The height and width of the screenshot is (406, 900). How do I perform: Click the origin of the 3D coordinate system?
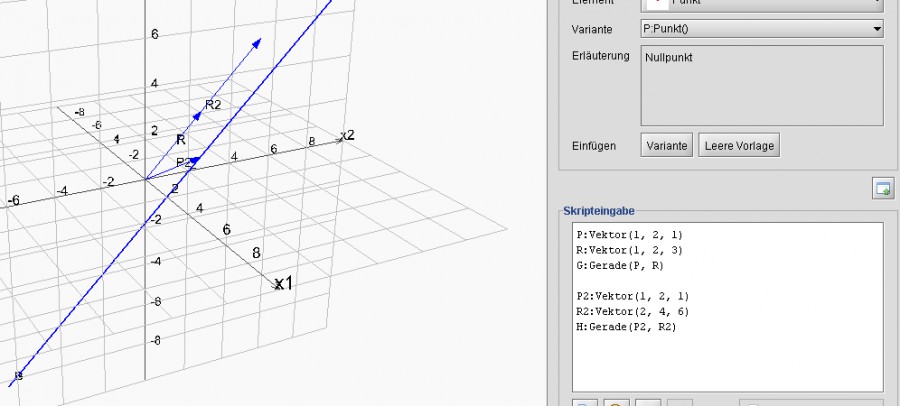tap(146, 179)
